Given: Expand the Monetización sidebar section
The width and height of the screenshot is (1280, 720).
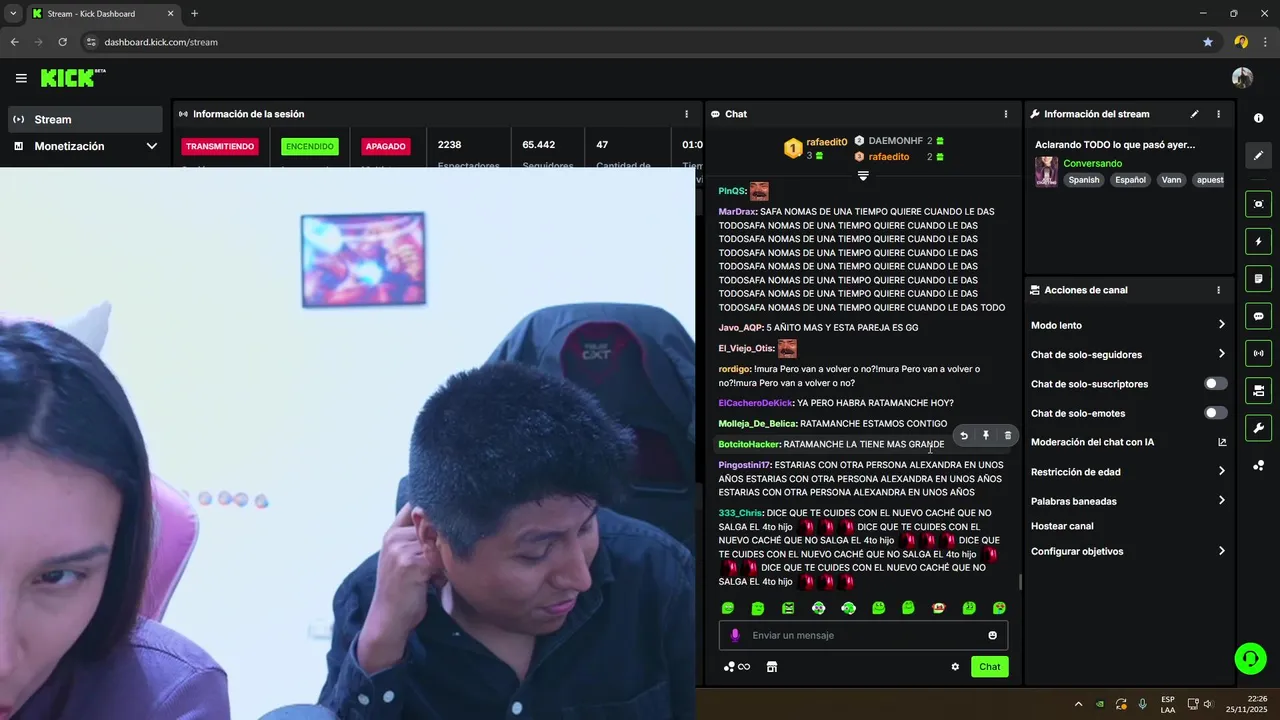Looking at the screenshot, I should [x=84, y=146].
